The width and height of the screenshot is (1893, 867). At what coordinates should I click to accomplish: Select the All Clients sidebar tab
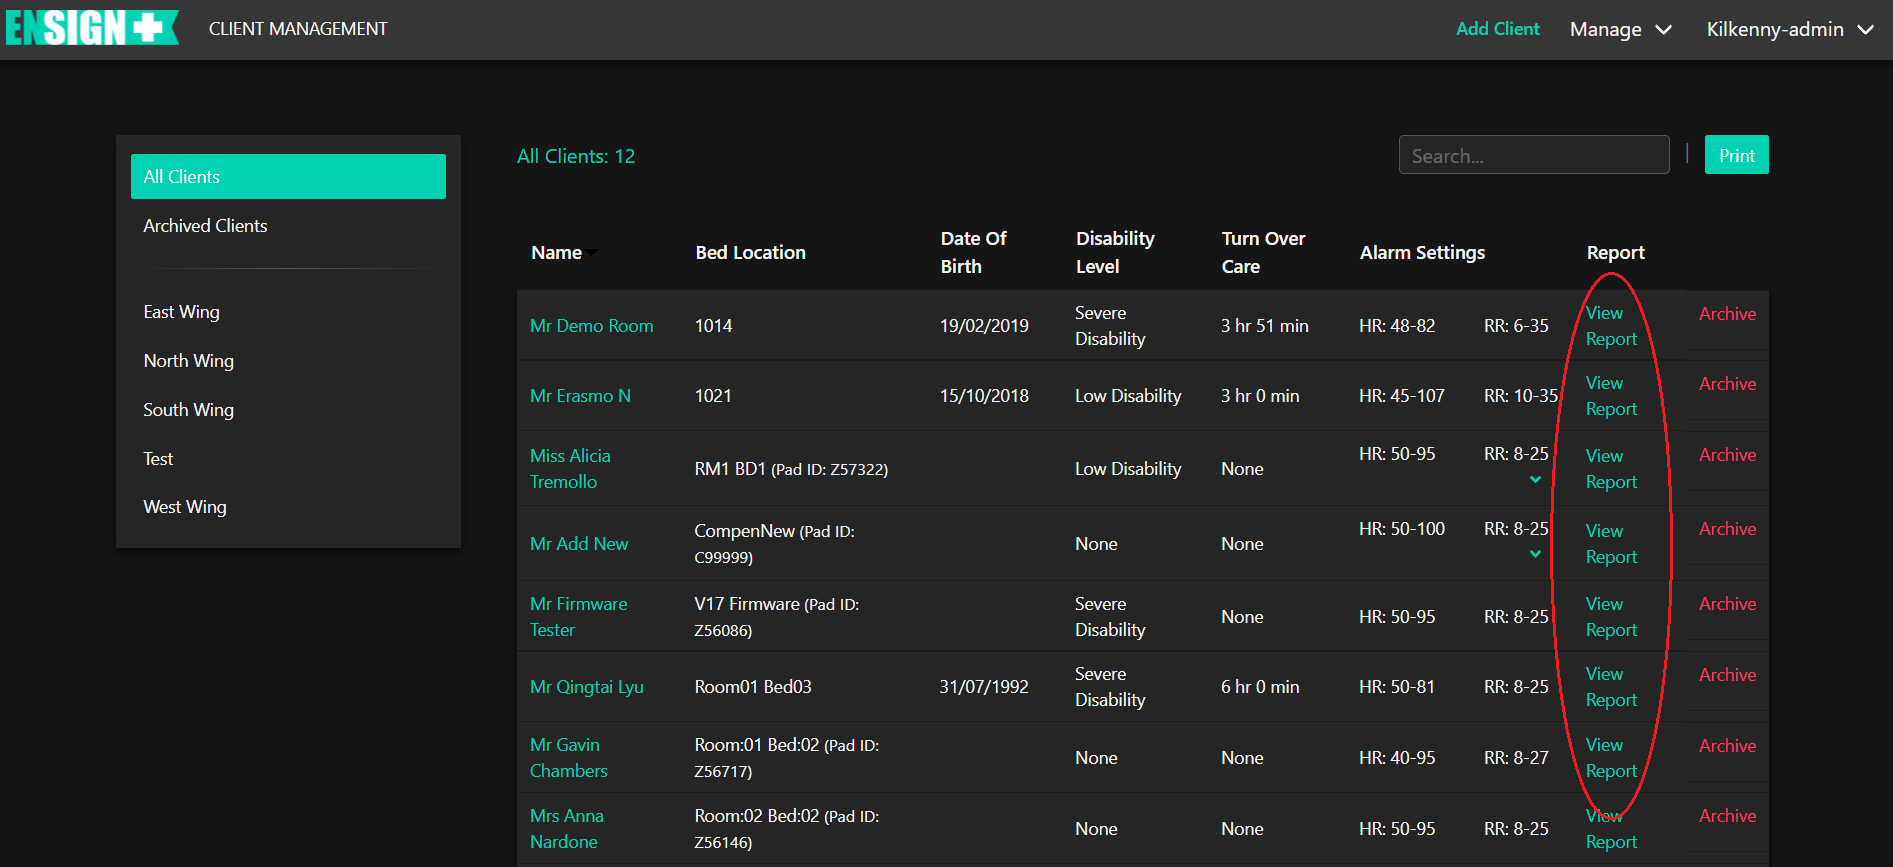288,177
